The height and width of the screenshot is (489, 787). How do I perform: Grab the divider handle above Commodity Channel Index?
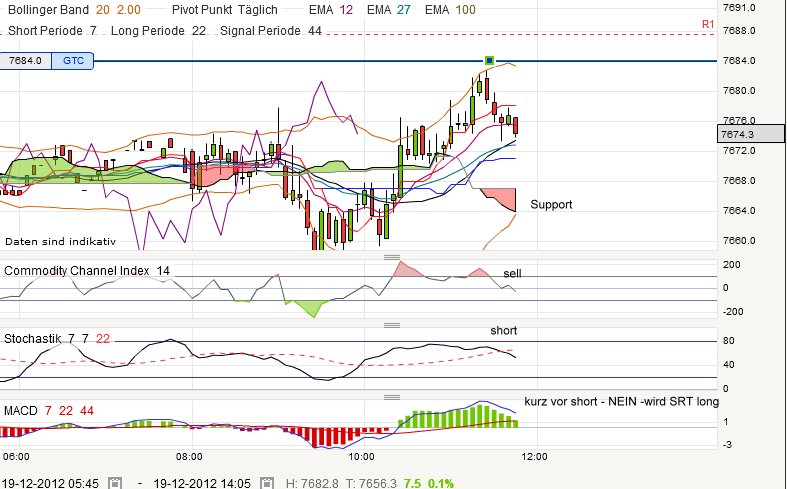391,258
